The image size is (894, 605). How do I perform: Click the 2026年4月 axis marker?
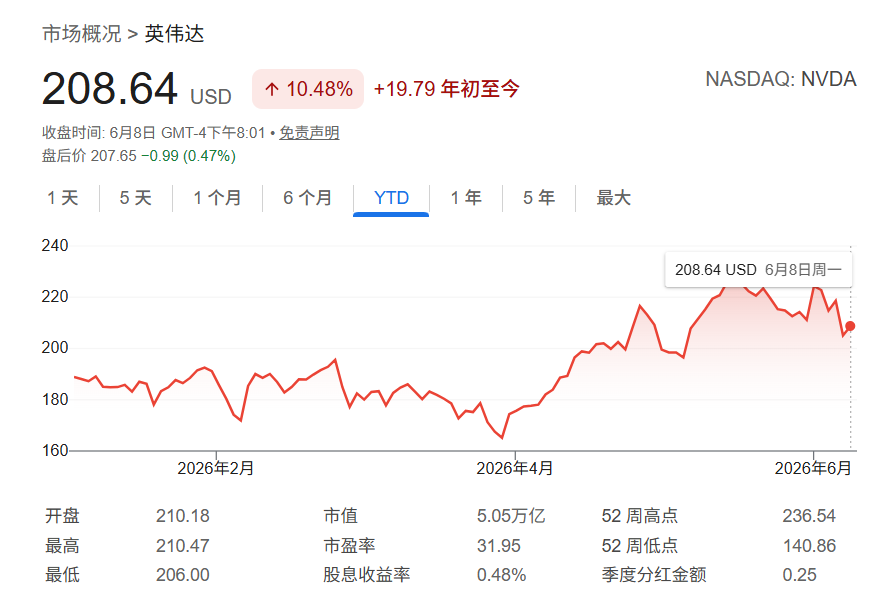tap(515, 468)
